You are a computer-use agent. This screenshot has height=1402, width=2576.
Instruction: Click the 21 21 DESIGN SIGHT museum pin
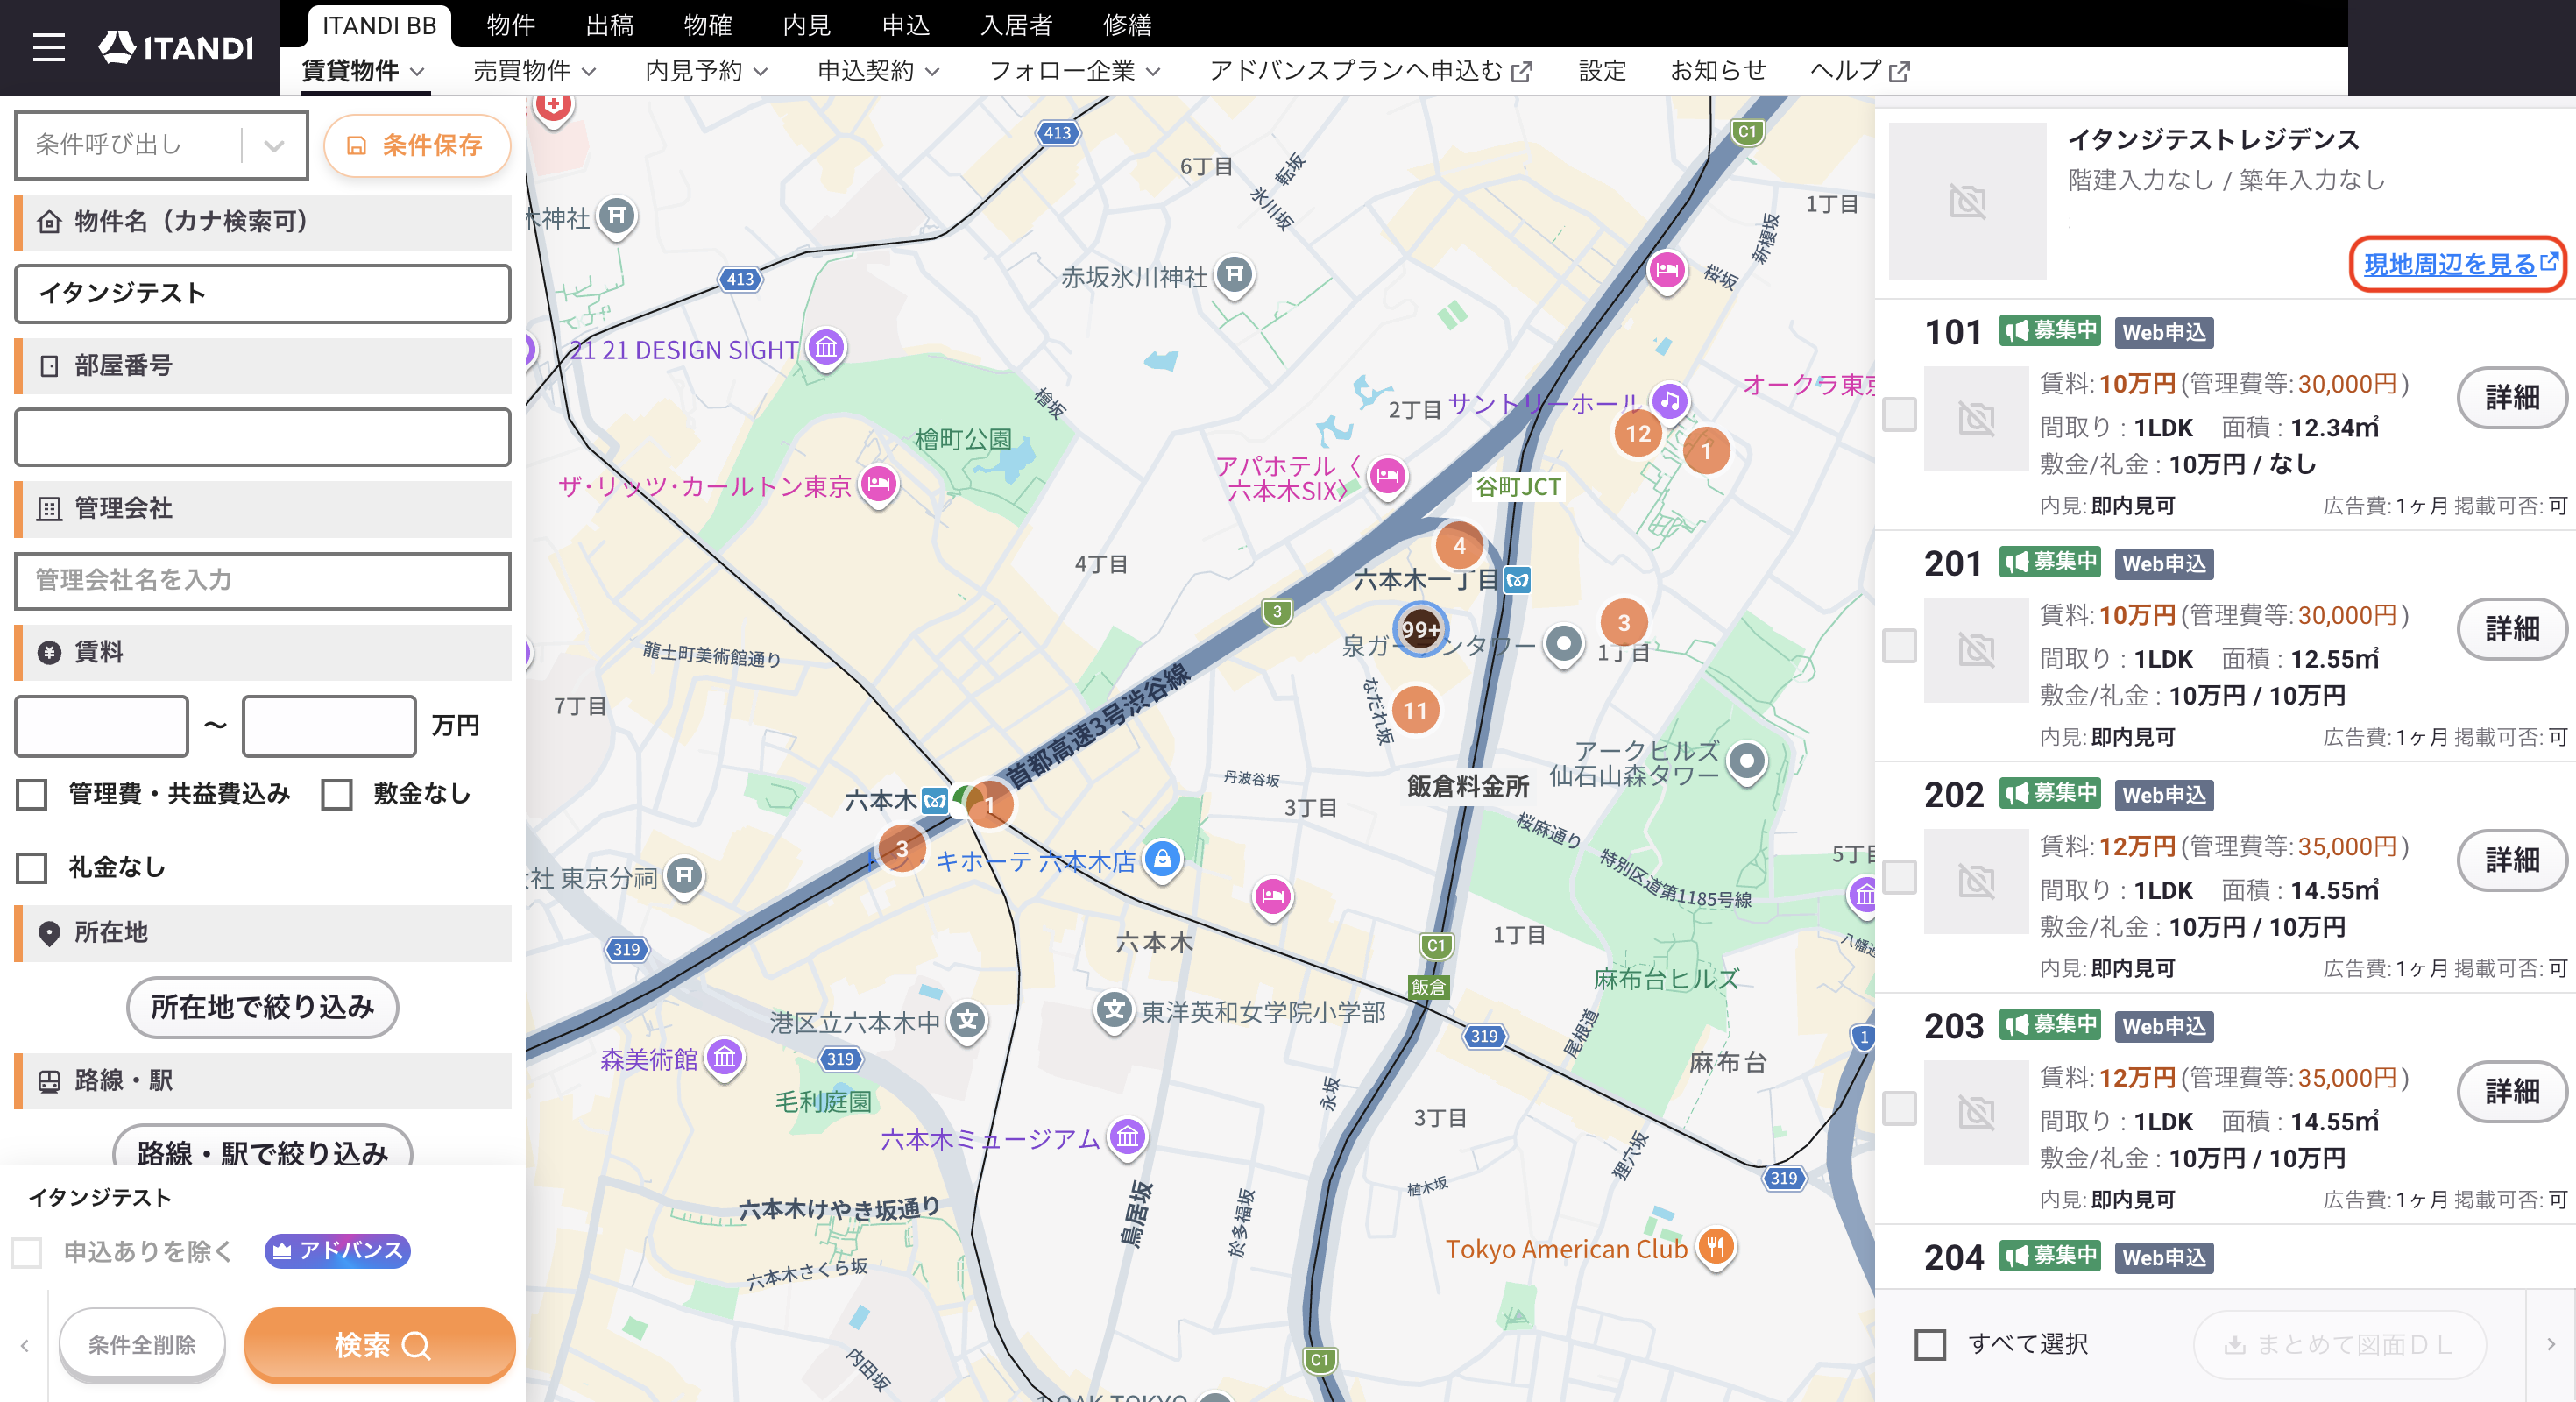point(826,349)
